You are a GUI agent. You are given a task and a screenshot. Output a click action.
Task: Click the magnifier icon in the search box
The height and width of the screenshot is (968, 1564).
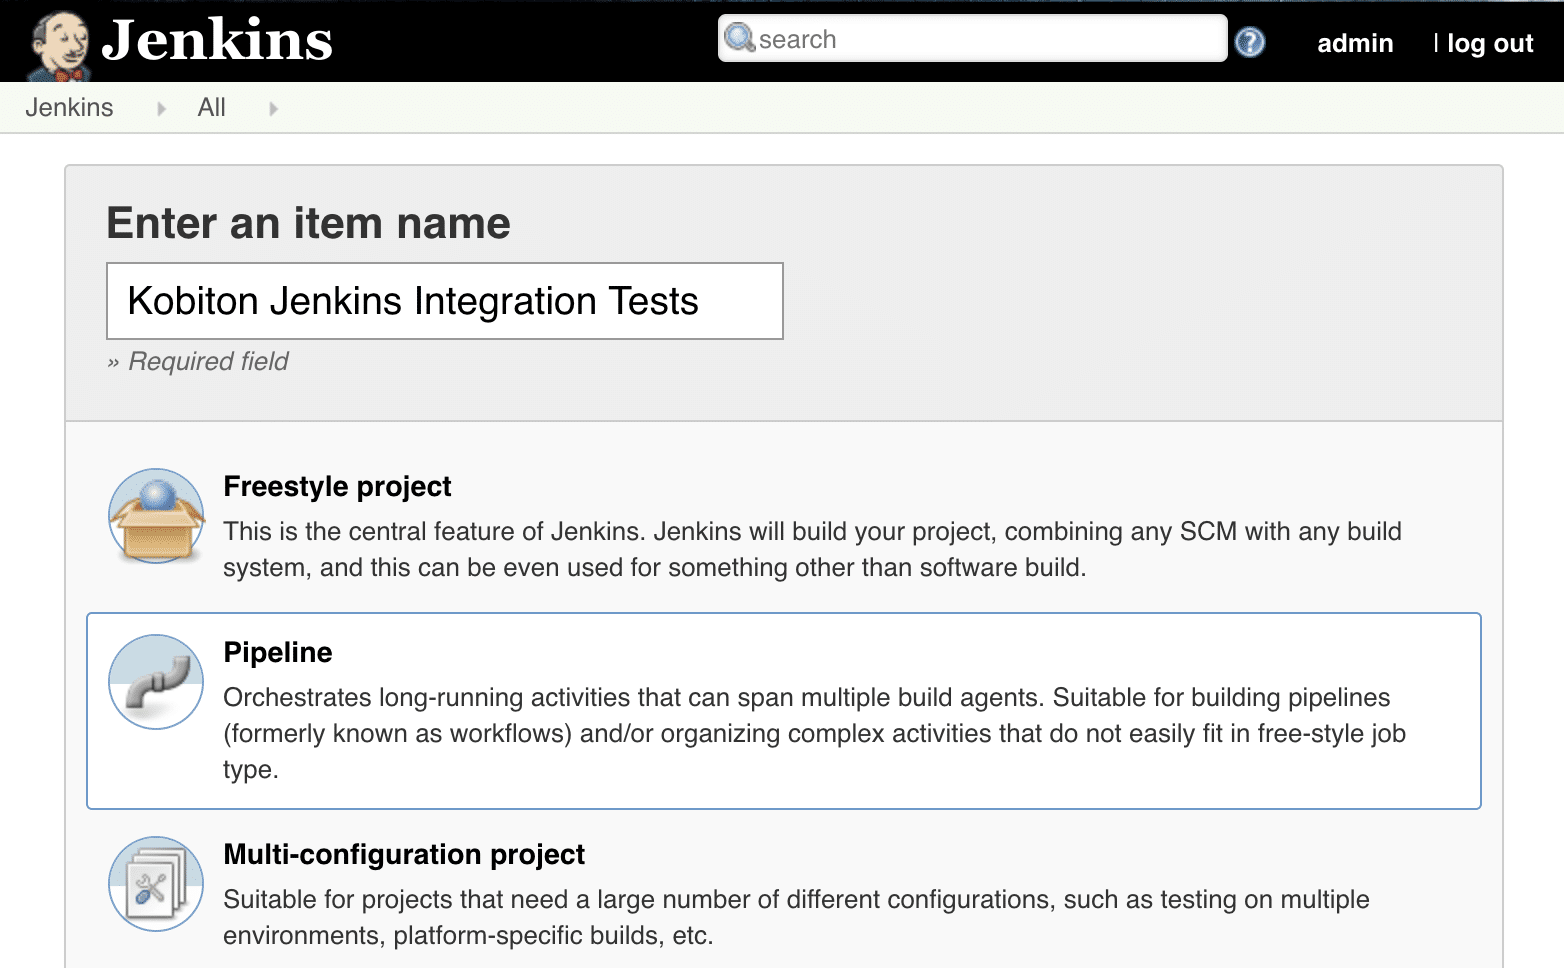pyautogui.click(x=739, y=38)
